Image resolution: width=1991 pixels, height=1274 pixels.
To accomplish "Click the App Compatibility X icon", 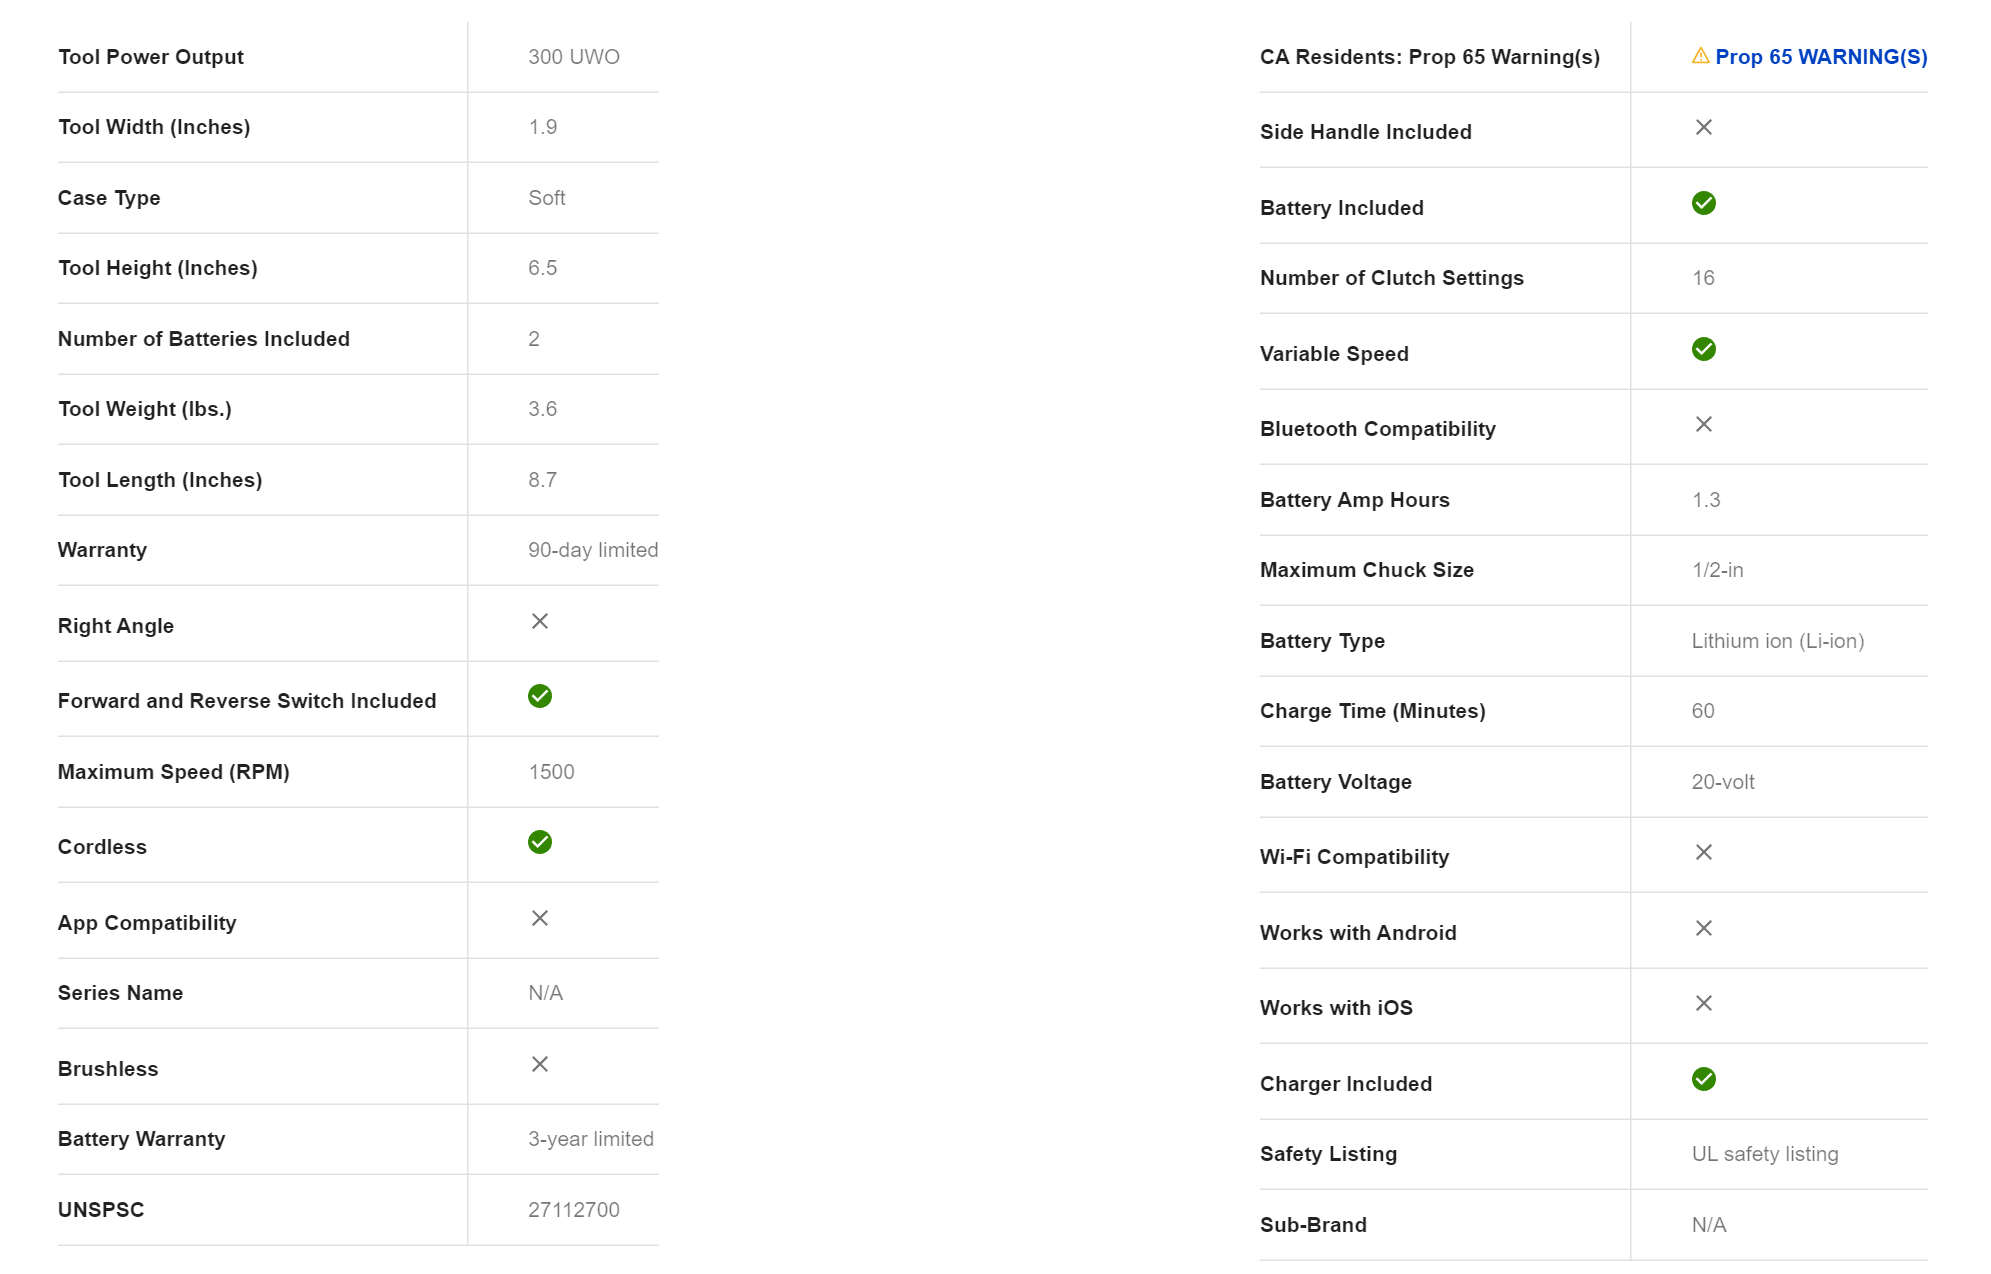I will pos(540,918).
